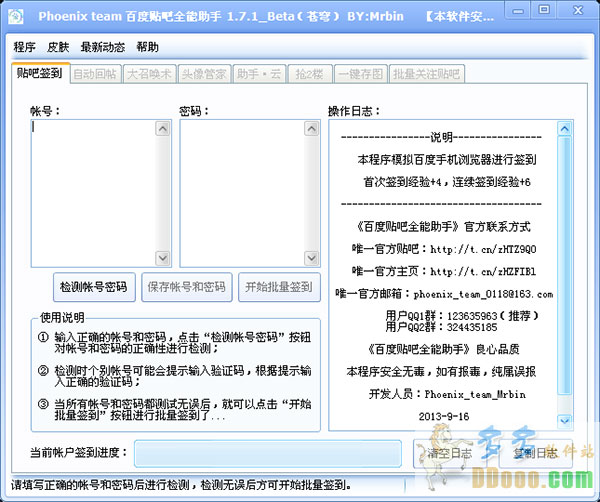Switch to the 自动回帖 tab
Screen dimensions: 600x502
point(95,74)
